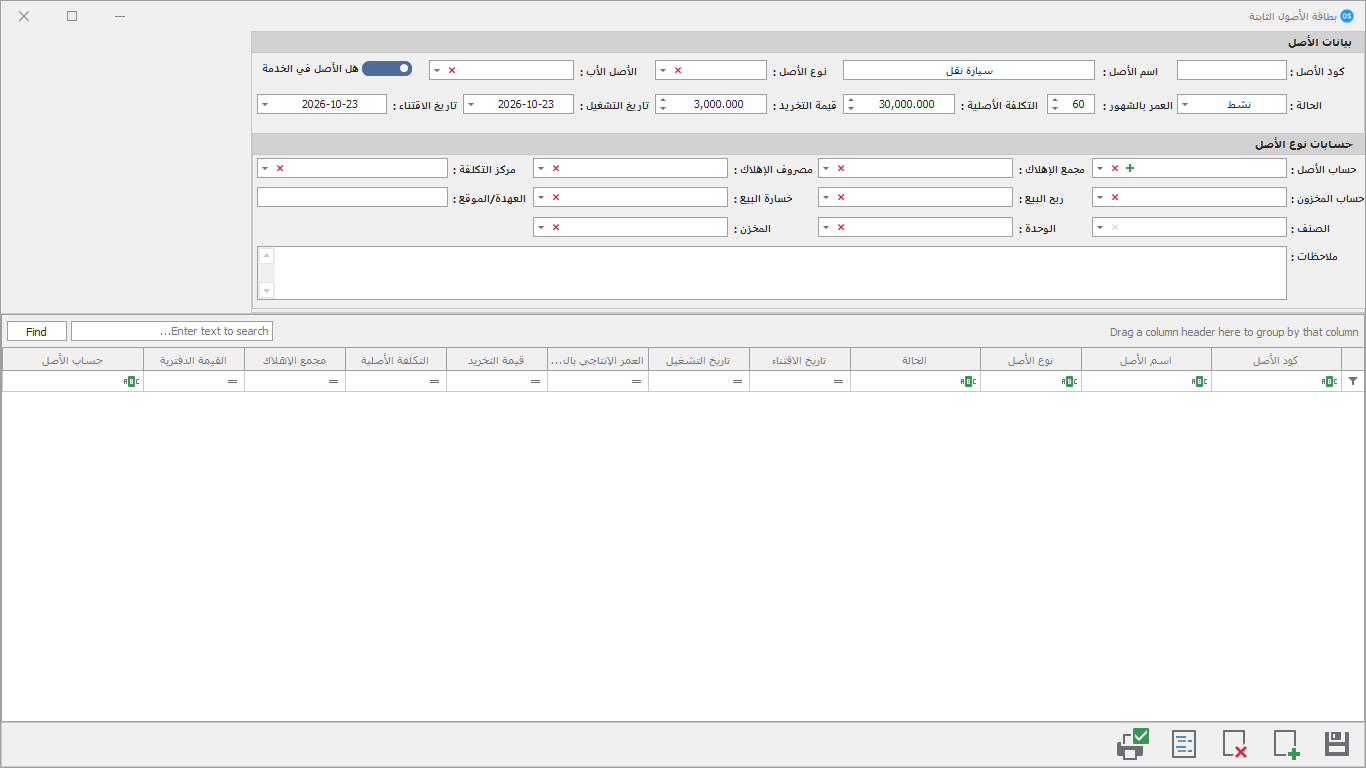The width and height of the screenshot is (1366, 768).
Task: Expand the تاريخ الاقتناء date dropdown
Action: click(x=264, y=104)
